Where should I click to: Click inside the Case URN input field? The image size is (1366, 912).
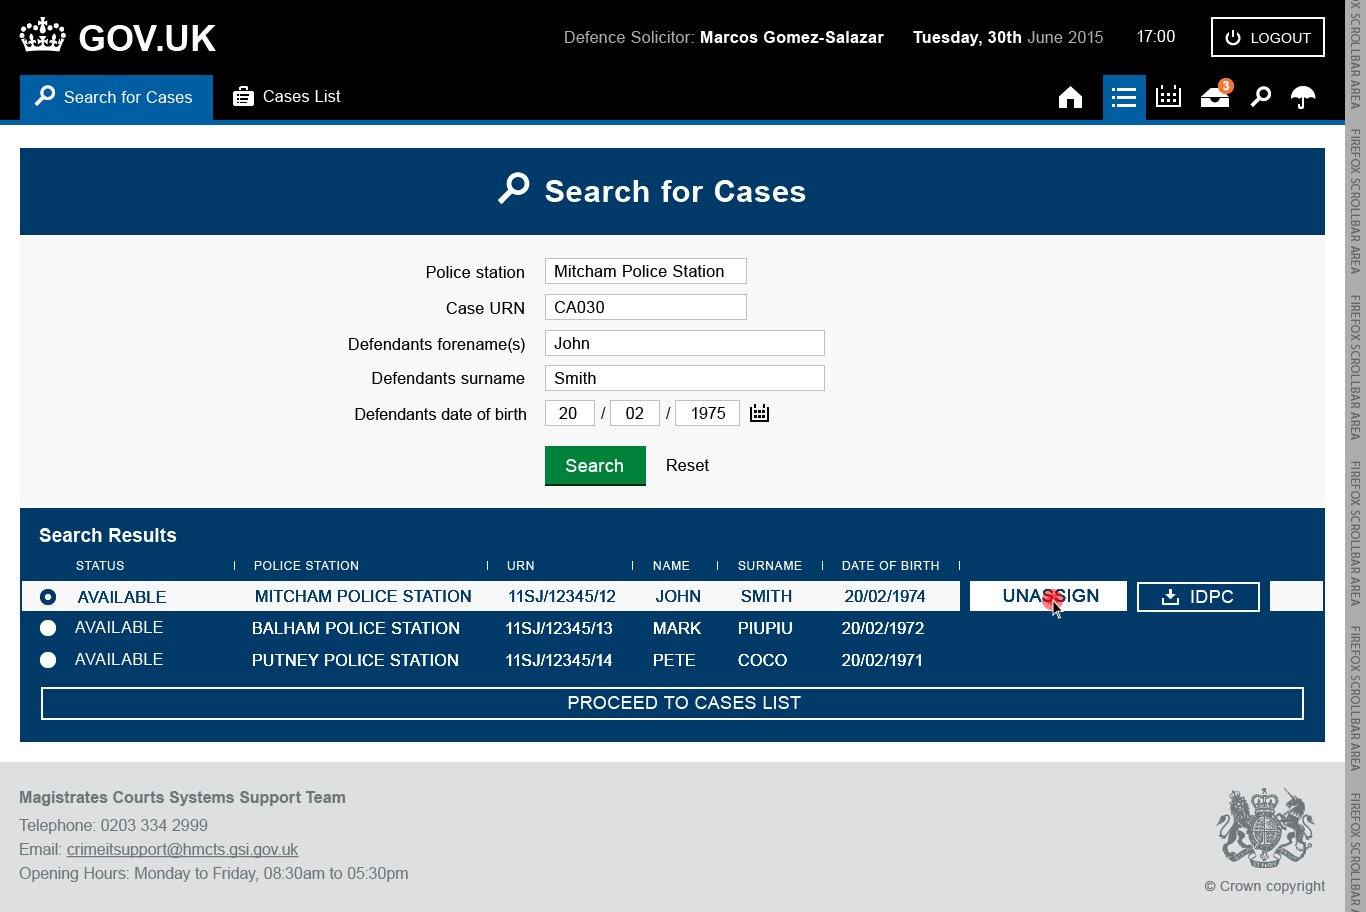pyautogui.click(x=645, y=307)
